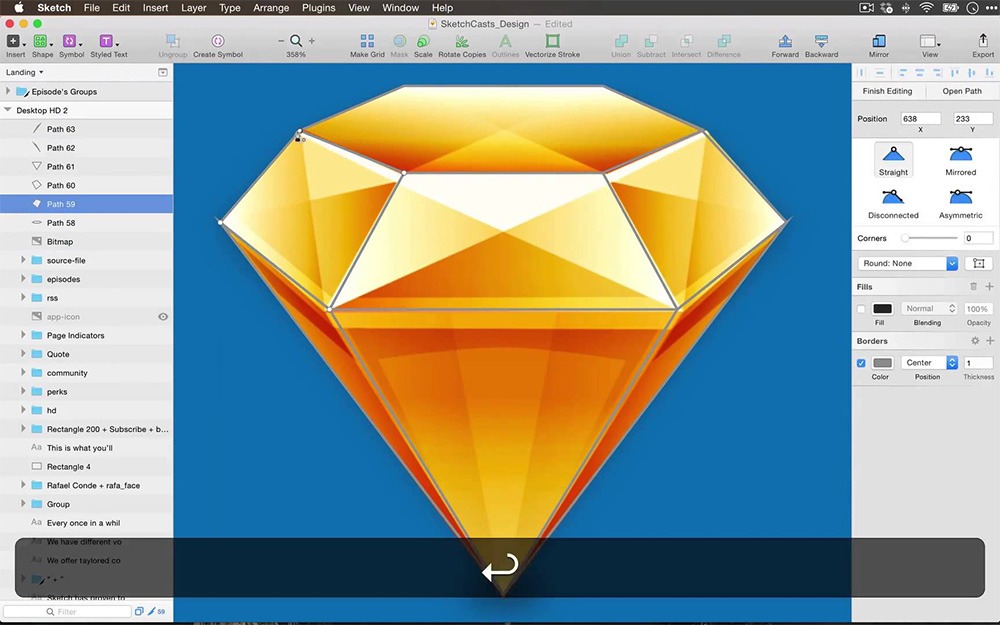Click Vectorize Stroke icon
Viewport: 1000px width, 625px height.
coord(552,41)
